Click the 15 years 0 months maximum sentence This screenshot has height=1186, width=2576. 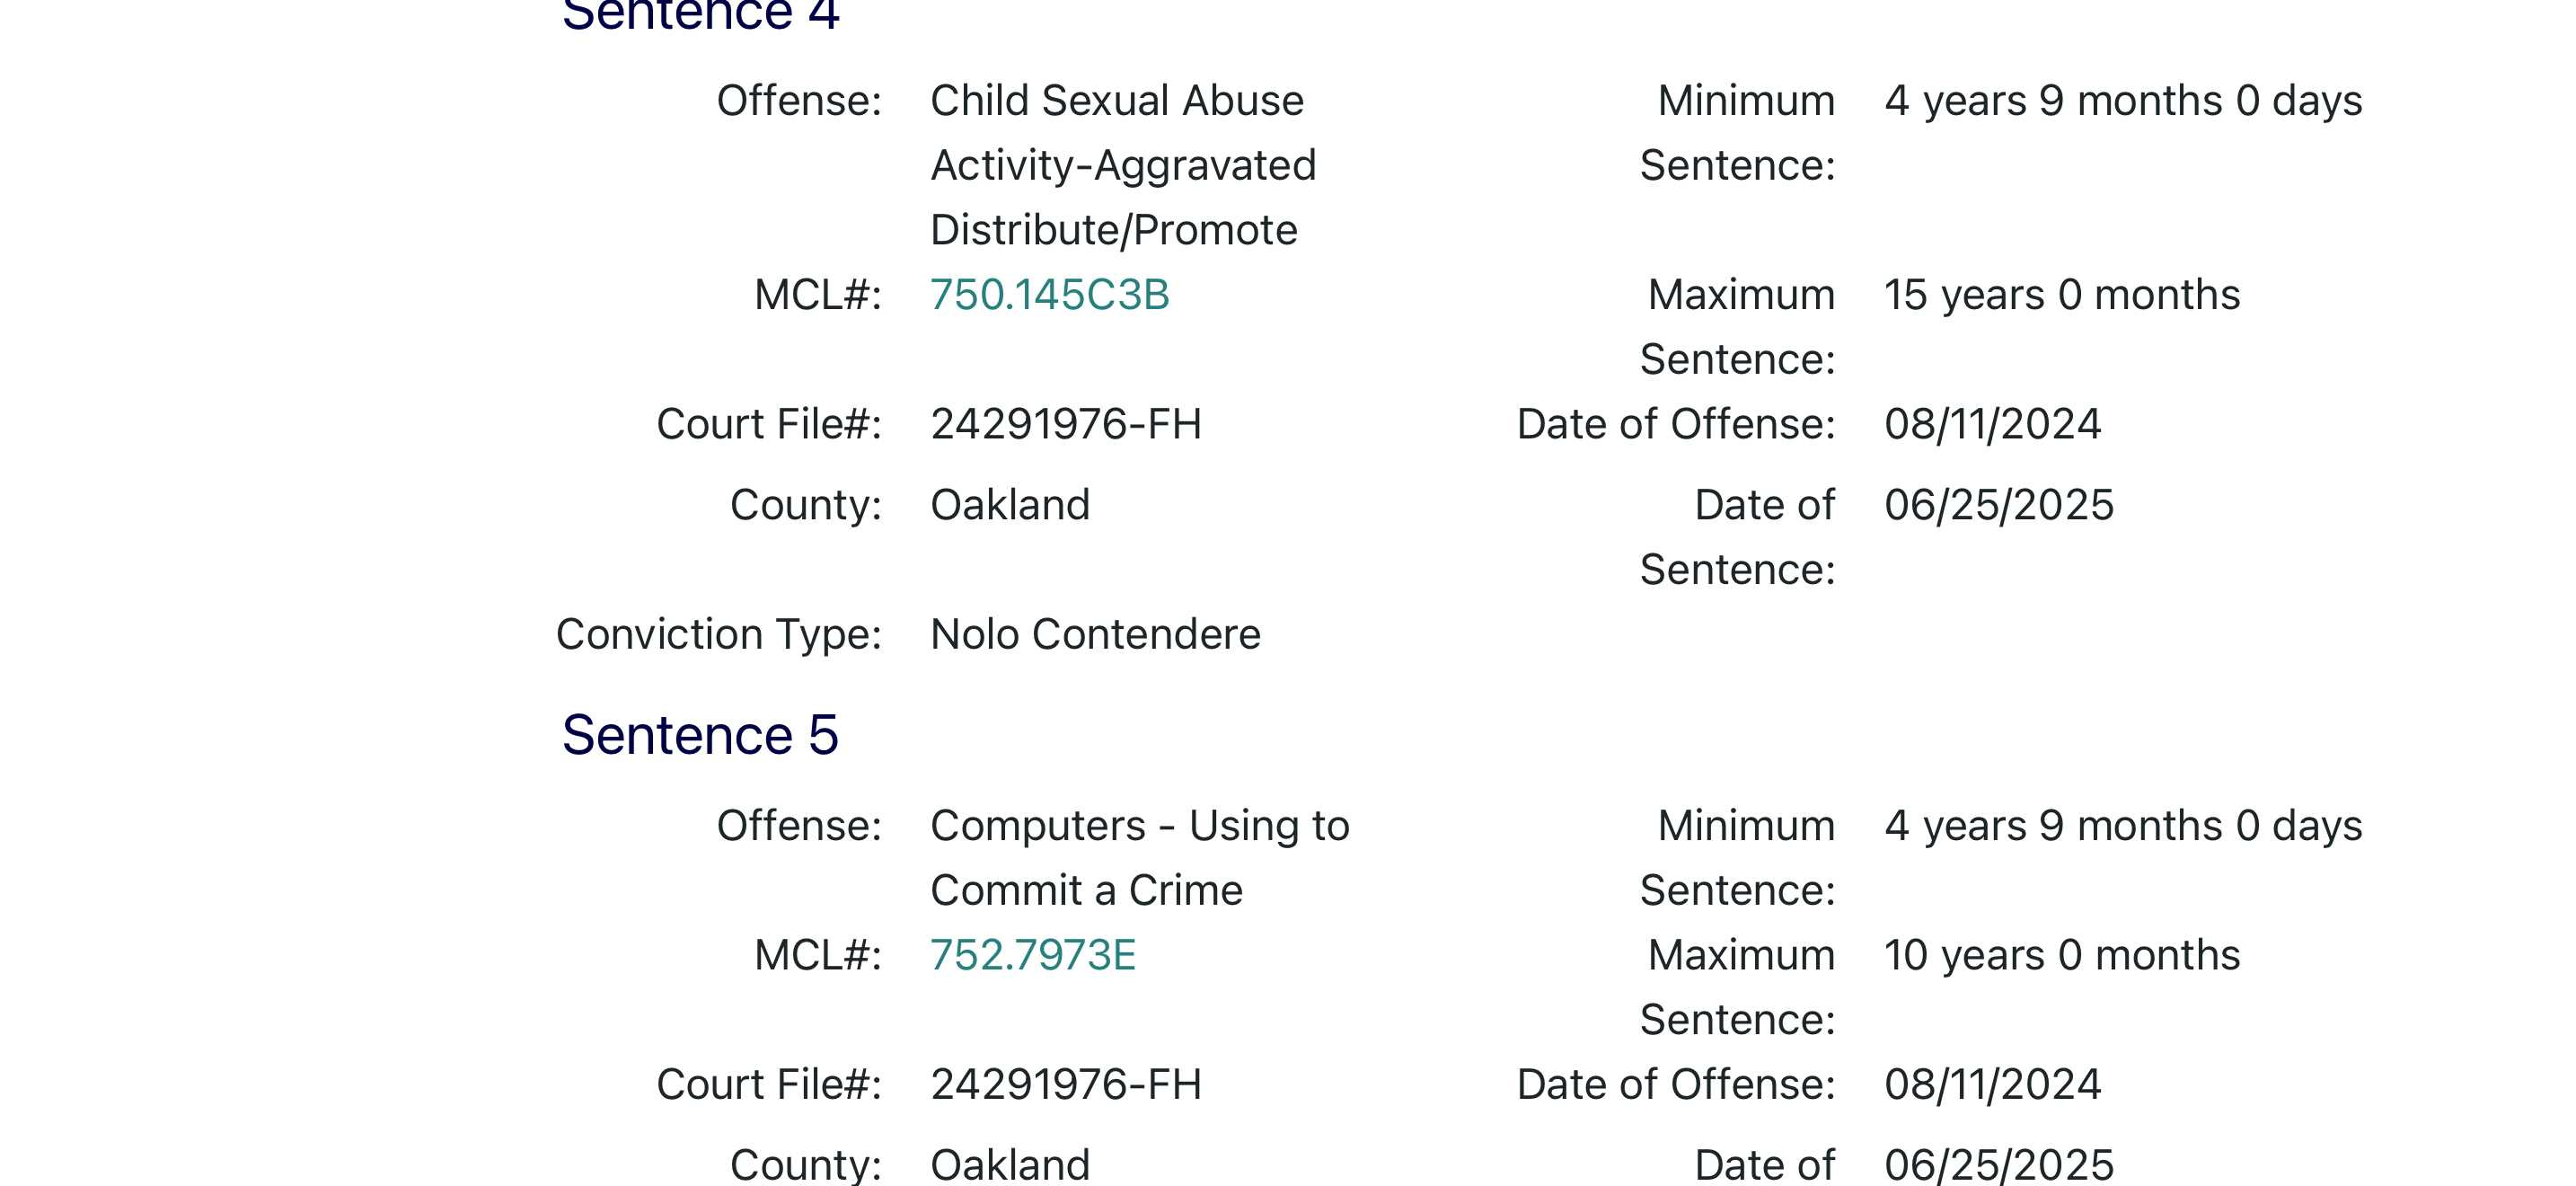coord(2061,295)
